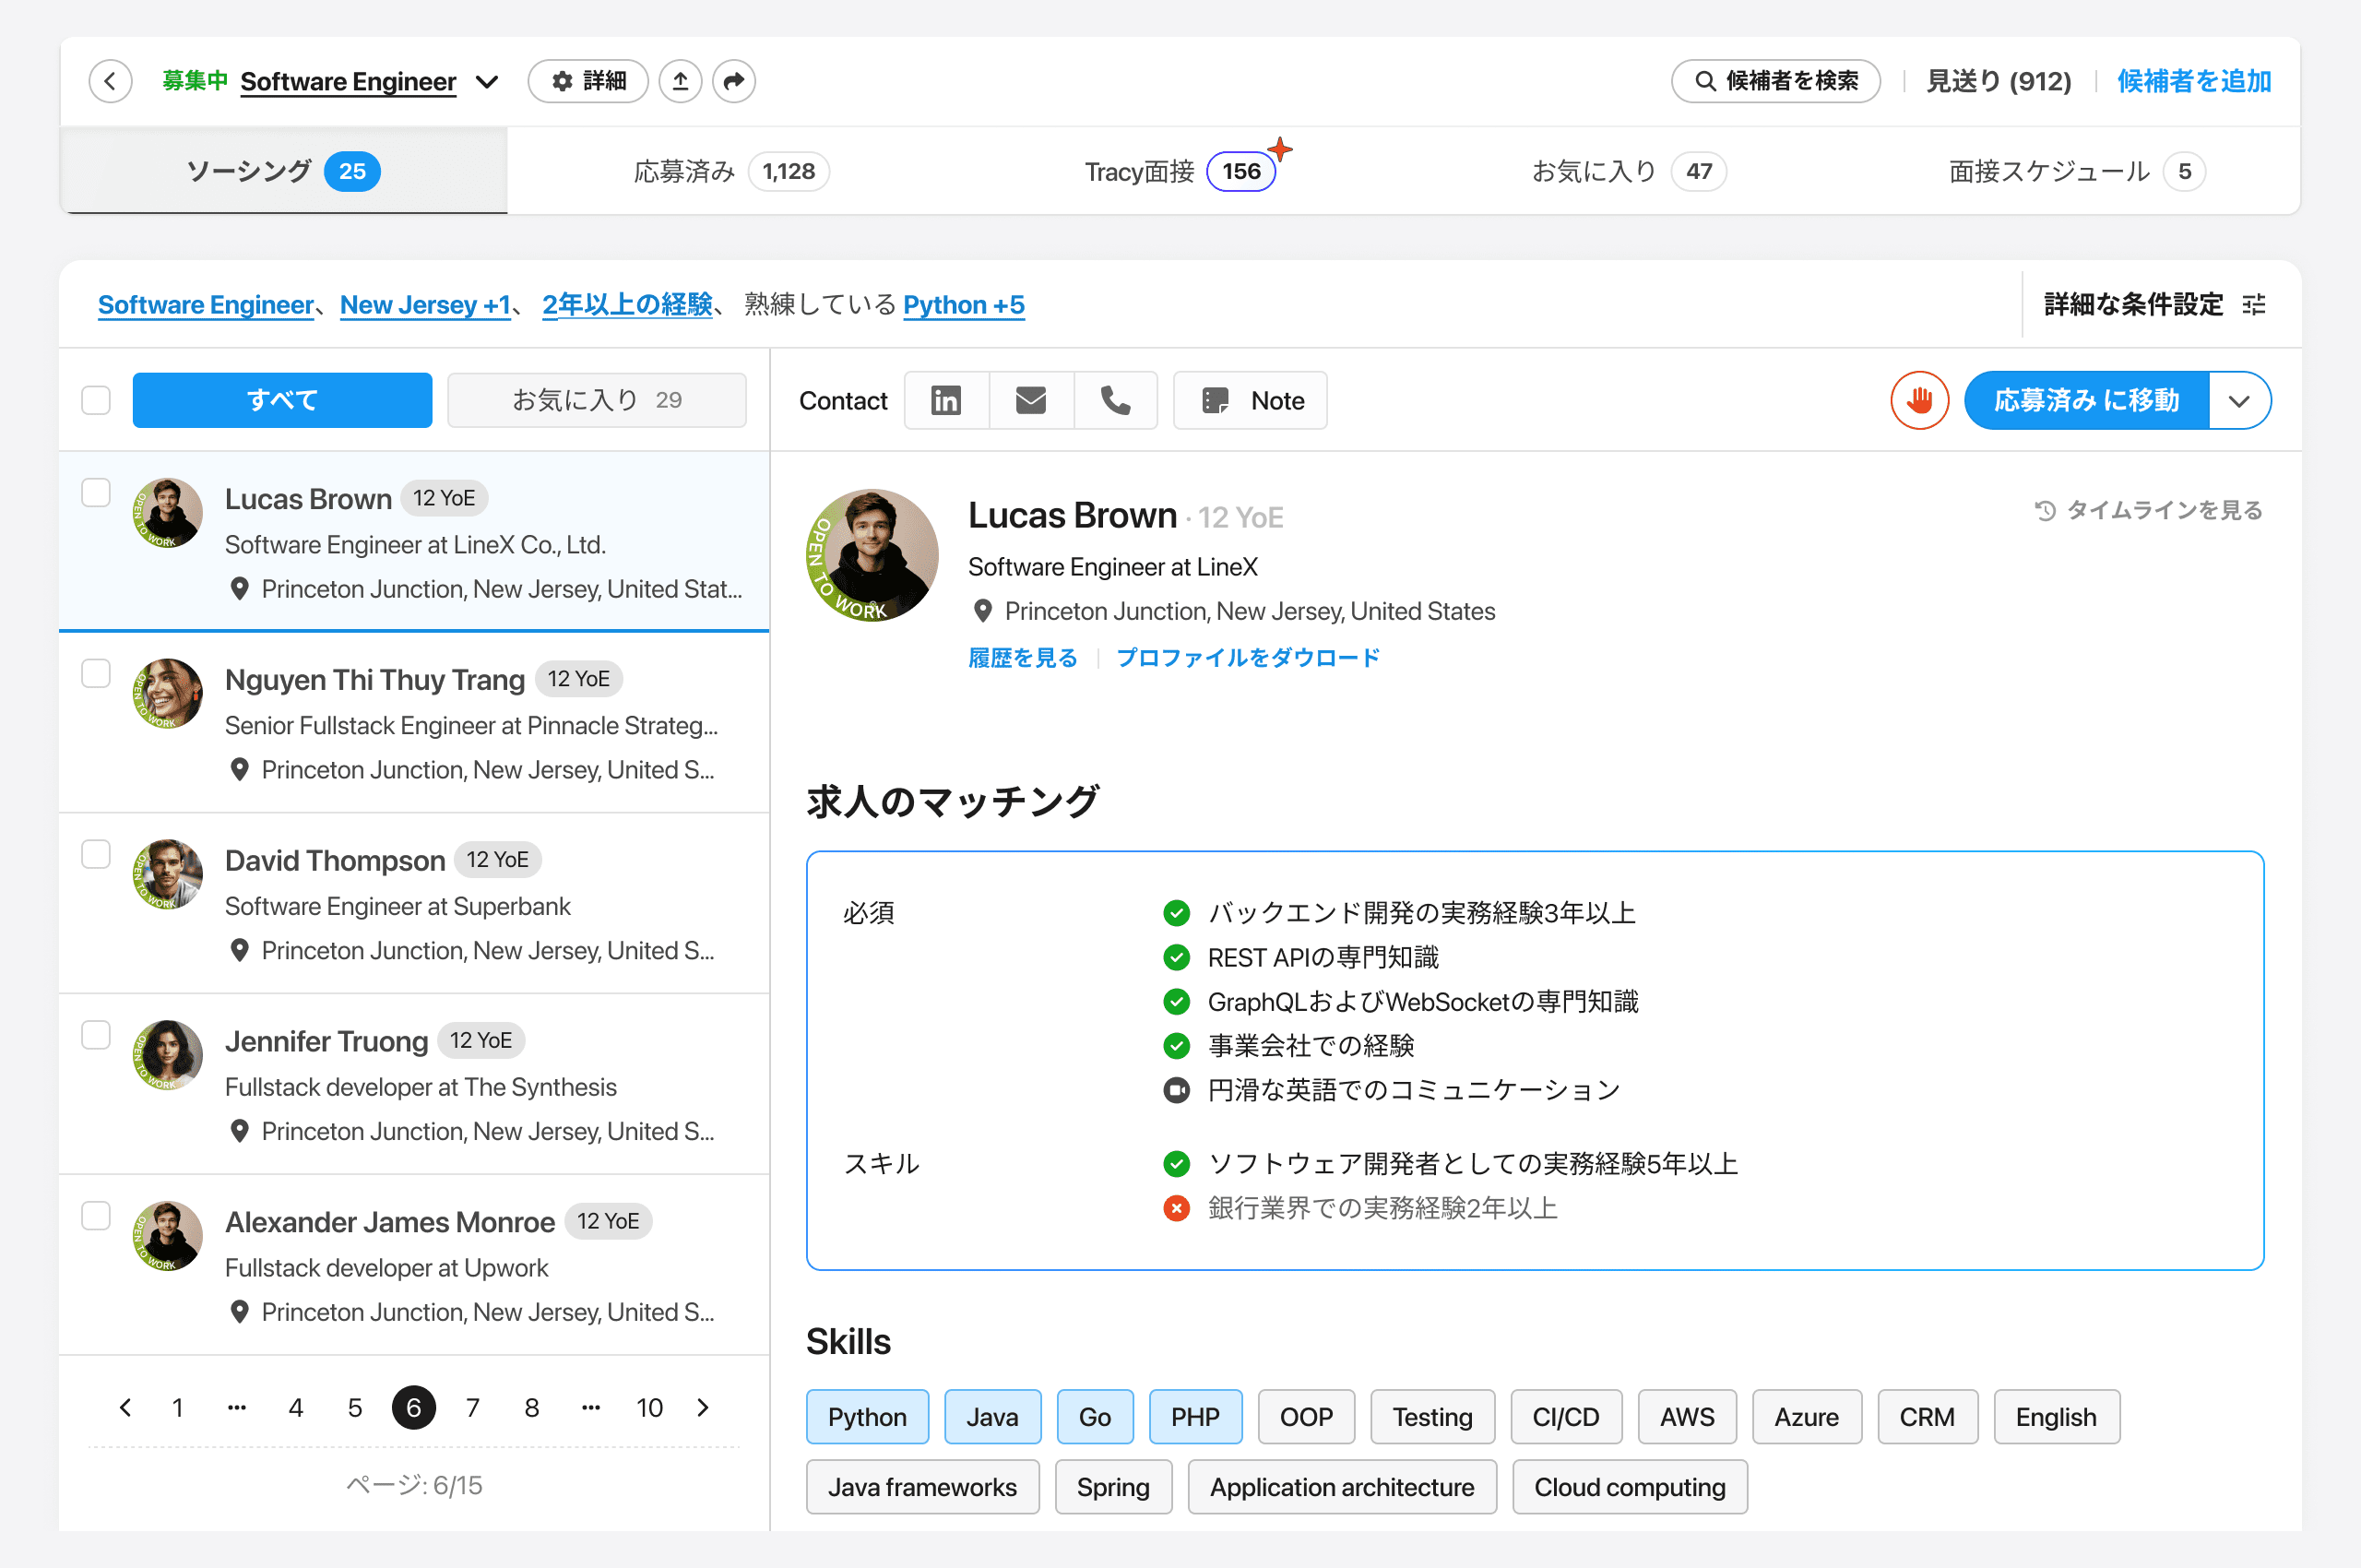This screenshot has width=2361, height=1568.
Task: Click the back arrow circle button
Action: point(111,81)
